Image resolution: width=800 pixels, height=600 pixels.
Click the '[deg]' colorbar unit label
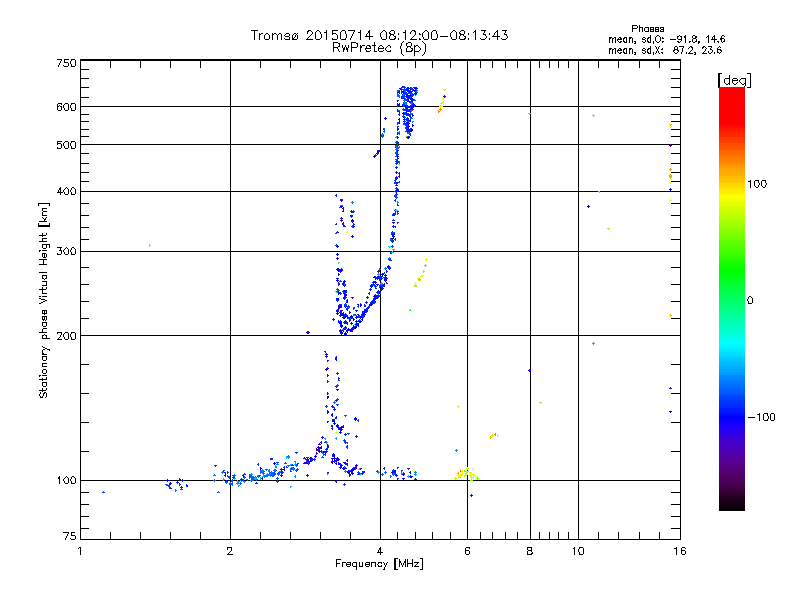[x=734, y=80]
